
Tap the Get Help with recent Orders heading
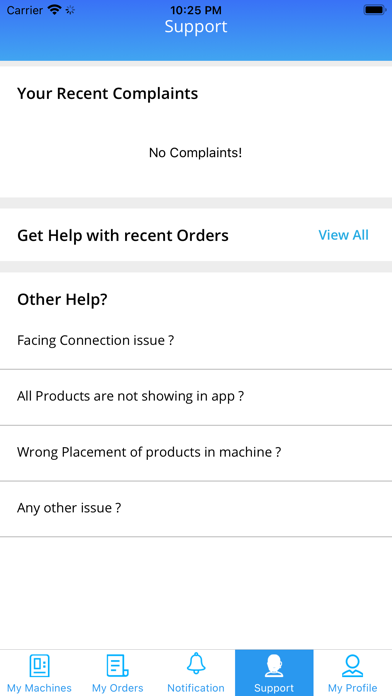123,235
